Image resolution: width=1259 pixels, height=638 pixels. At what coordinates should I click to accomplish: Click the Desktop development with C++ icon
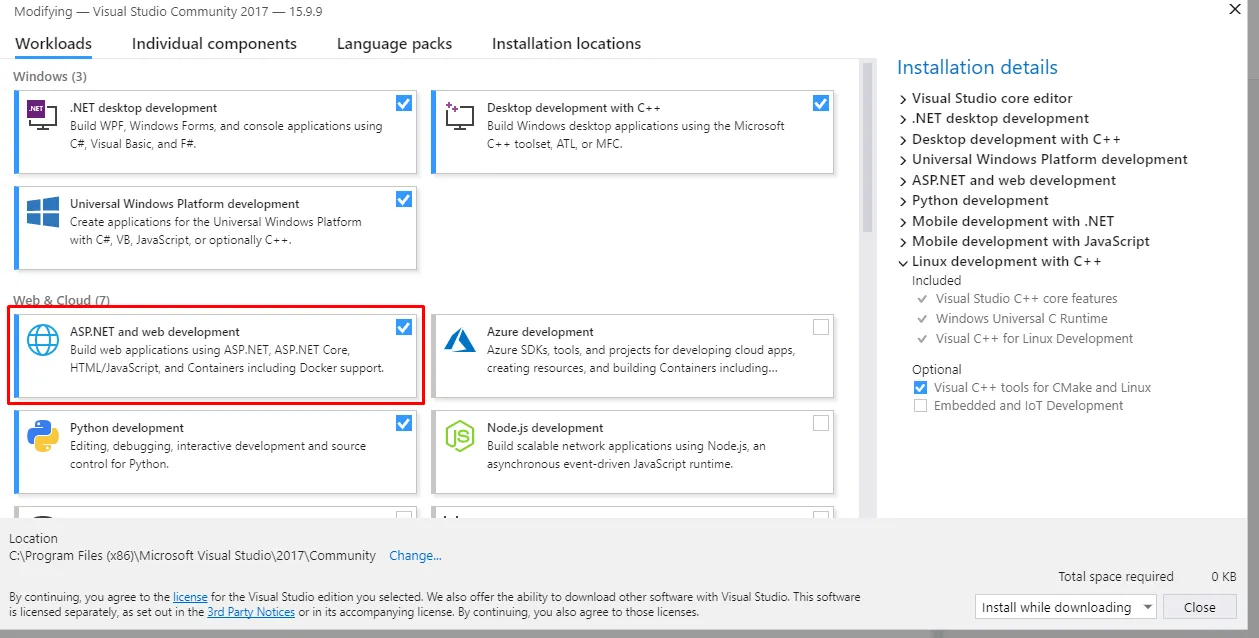(x=459, y=114)
